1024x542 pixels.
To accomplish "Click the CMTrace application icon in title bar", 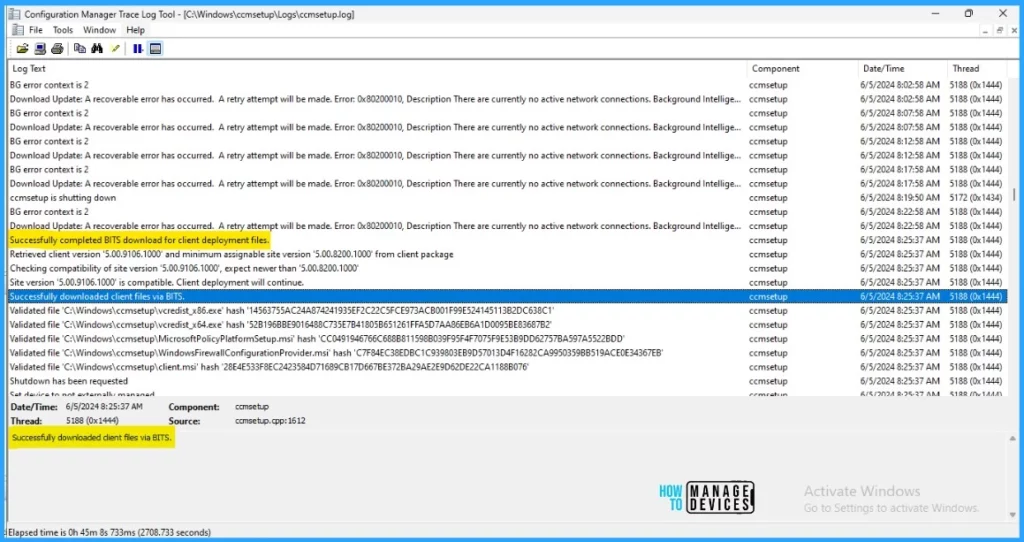I will click(x=13, y=14).
